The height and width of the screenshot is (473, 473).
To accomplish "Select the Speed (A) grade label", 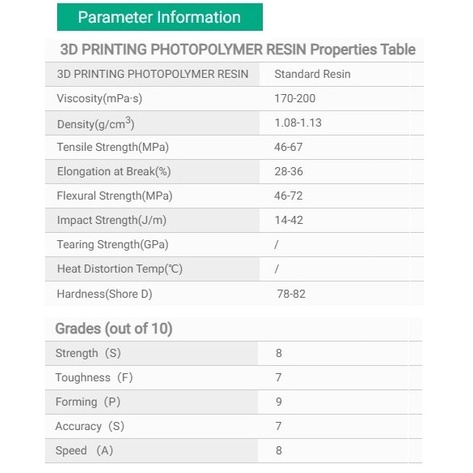I will (84, 450).
